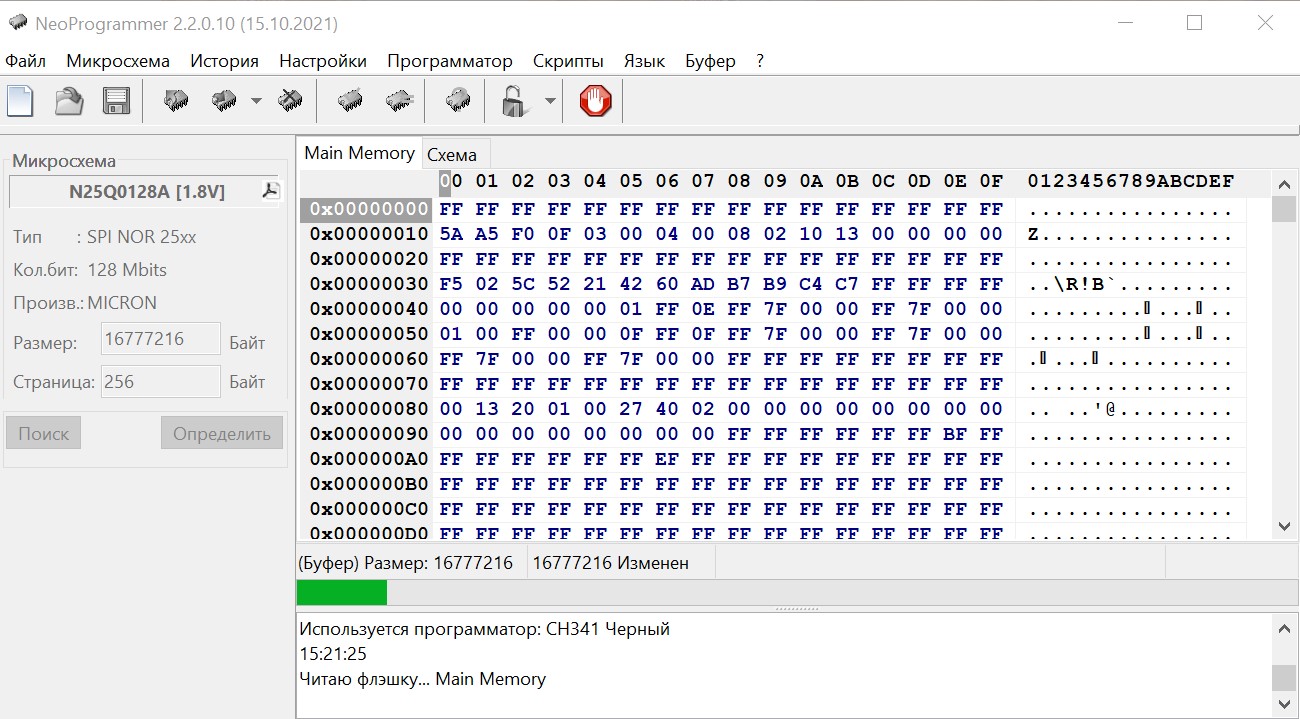The width and height of the screenshot is (1300, 719).
Task: Create a new file with blank page icon
Action: tap(21, 101)
